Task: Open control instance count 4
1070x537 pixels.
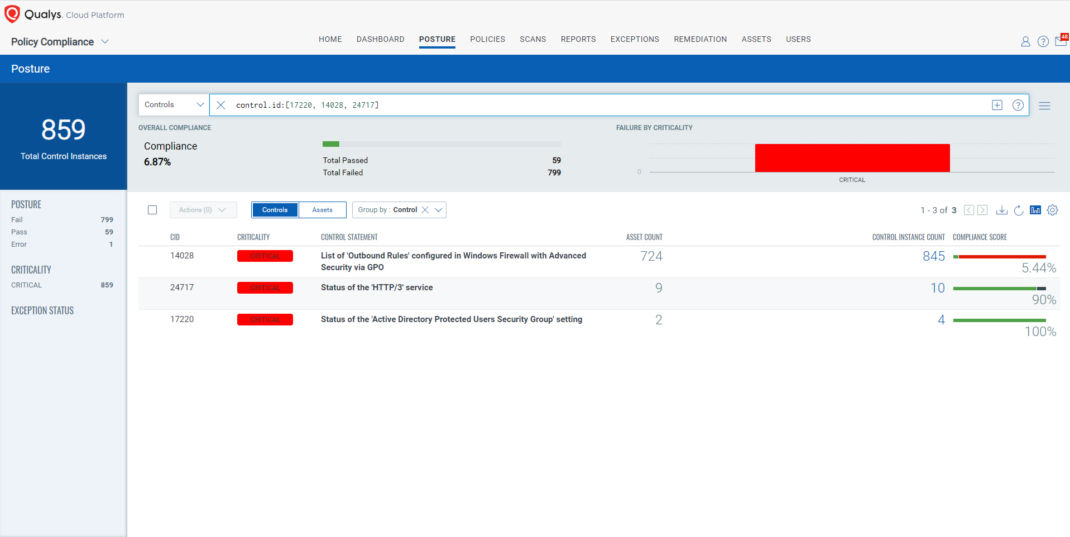Action: (x=941, y=320)
